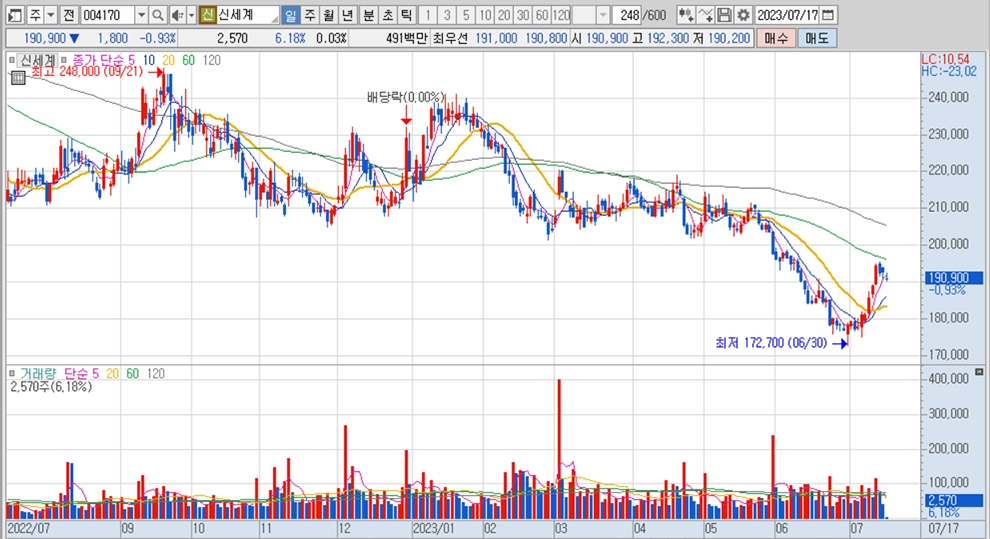Choose the 30 interval button
The width and height of the screenshot is (990, 539).
point(522,15)
